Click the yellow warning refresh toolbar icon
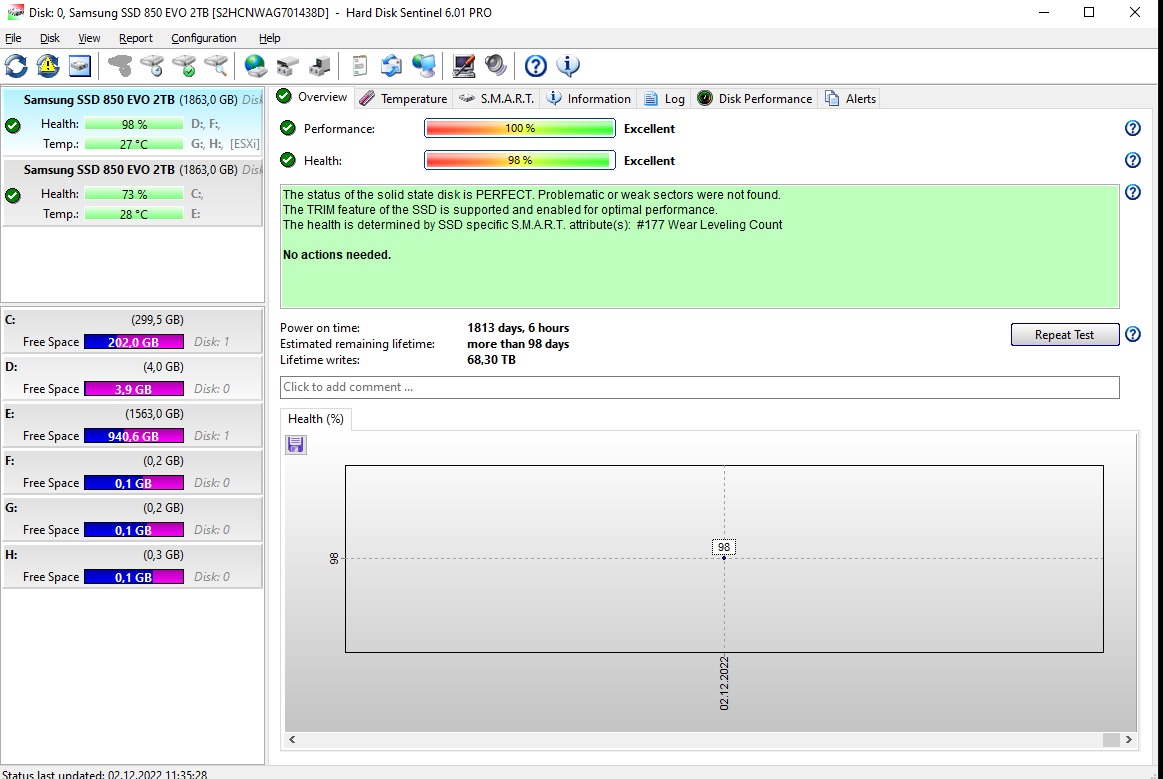This screenshot has height=779, width=1163. (48, 66)
